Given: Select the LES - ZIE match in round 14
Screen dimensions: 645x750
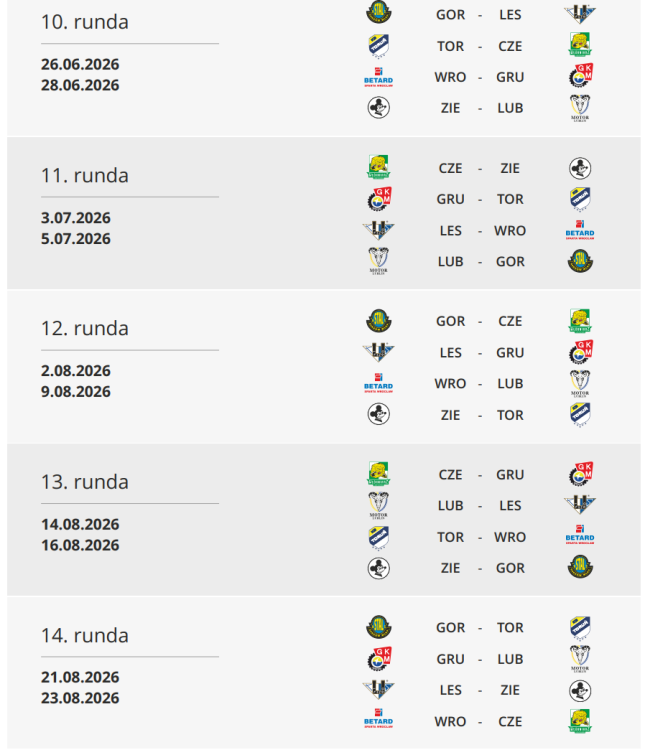Looking at the screenshot, I should click(x=480, y=690).
